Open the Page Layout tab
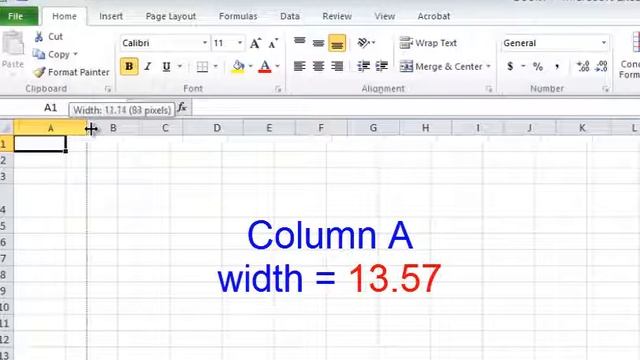Screen dimensions: 640x360 click(x=171, y=16)
